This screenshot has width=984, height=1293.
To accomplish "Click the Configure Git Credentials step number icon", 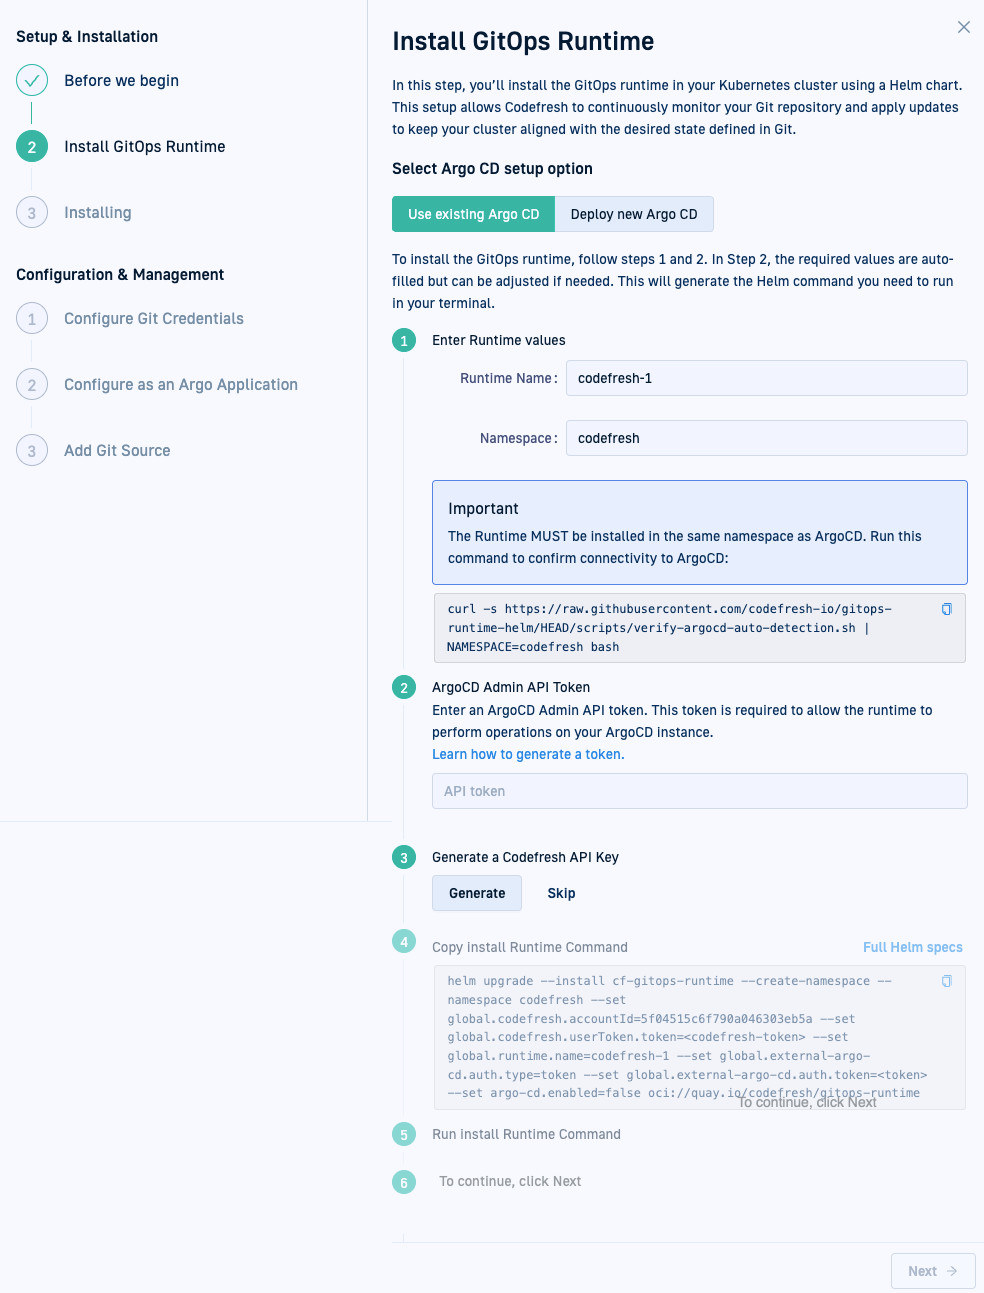I will coord(32,319).
